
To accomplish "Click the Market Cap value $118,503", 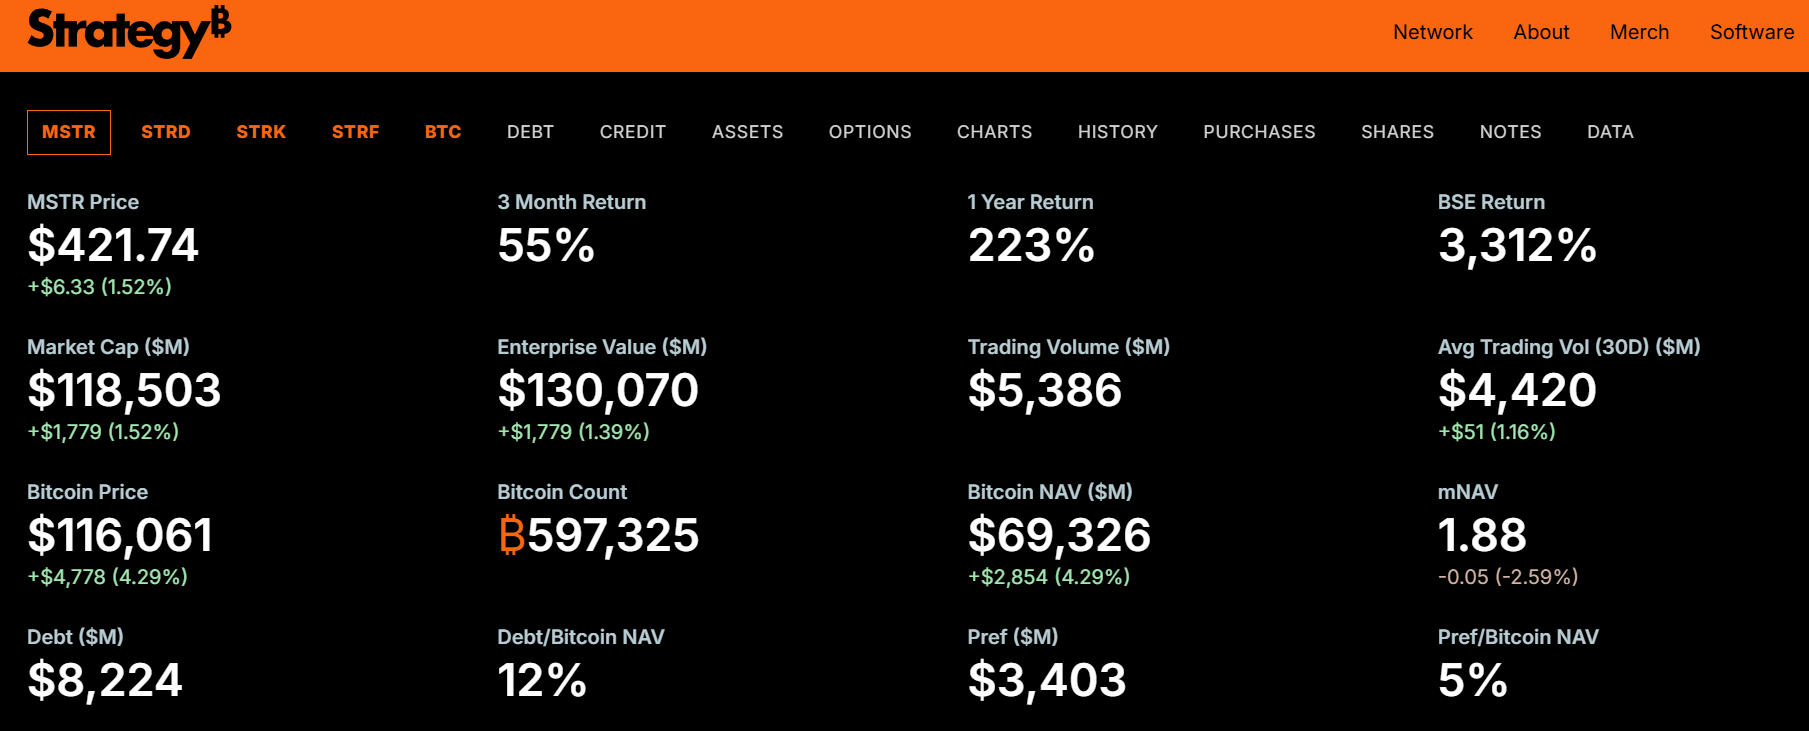I will [x=124, y=391].
